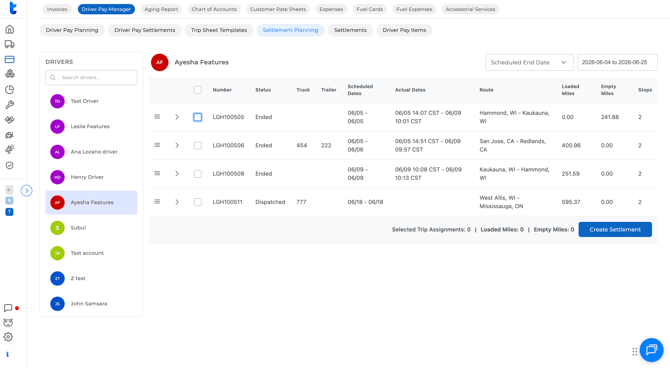
Task: Select driver Ana Lozano driver
Action: 91,152
